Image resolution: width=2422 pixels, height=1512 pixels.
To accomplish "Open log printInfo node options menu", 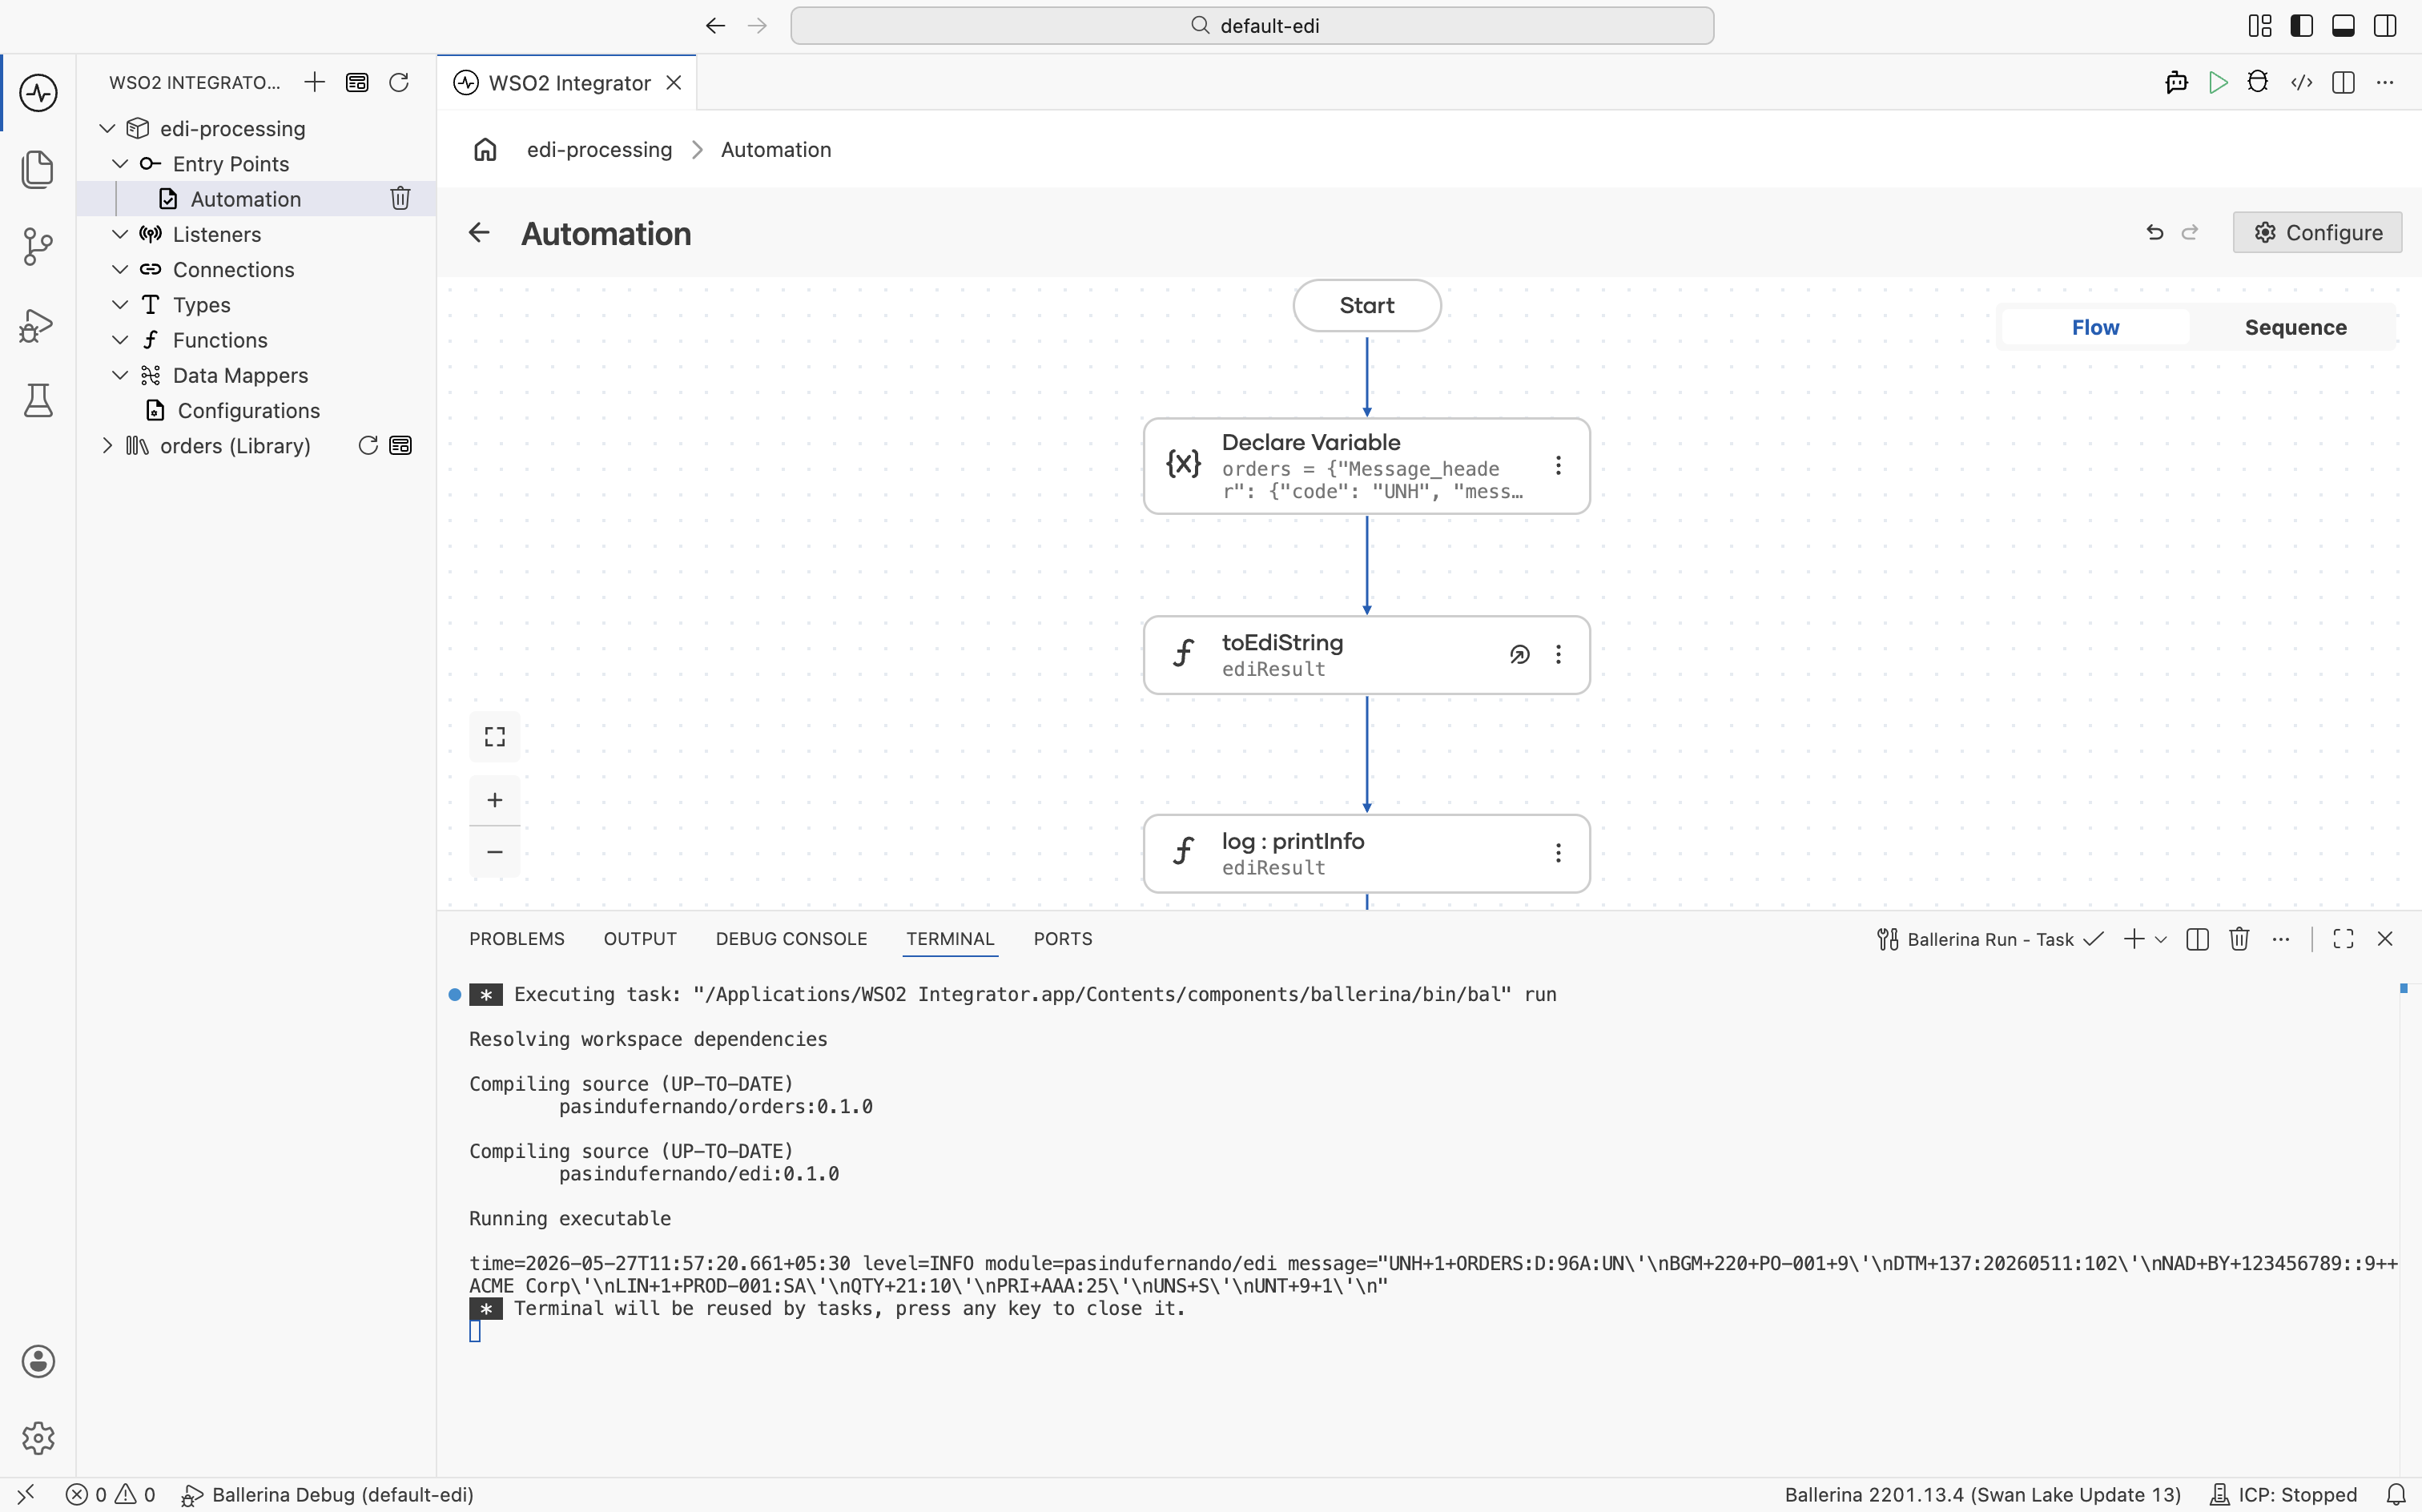I will [x=1558, y=853].
